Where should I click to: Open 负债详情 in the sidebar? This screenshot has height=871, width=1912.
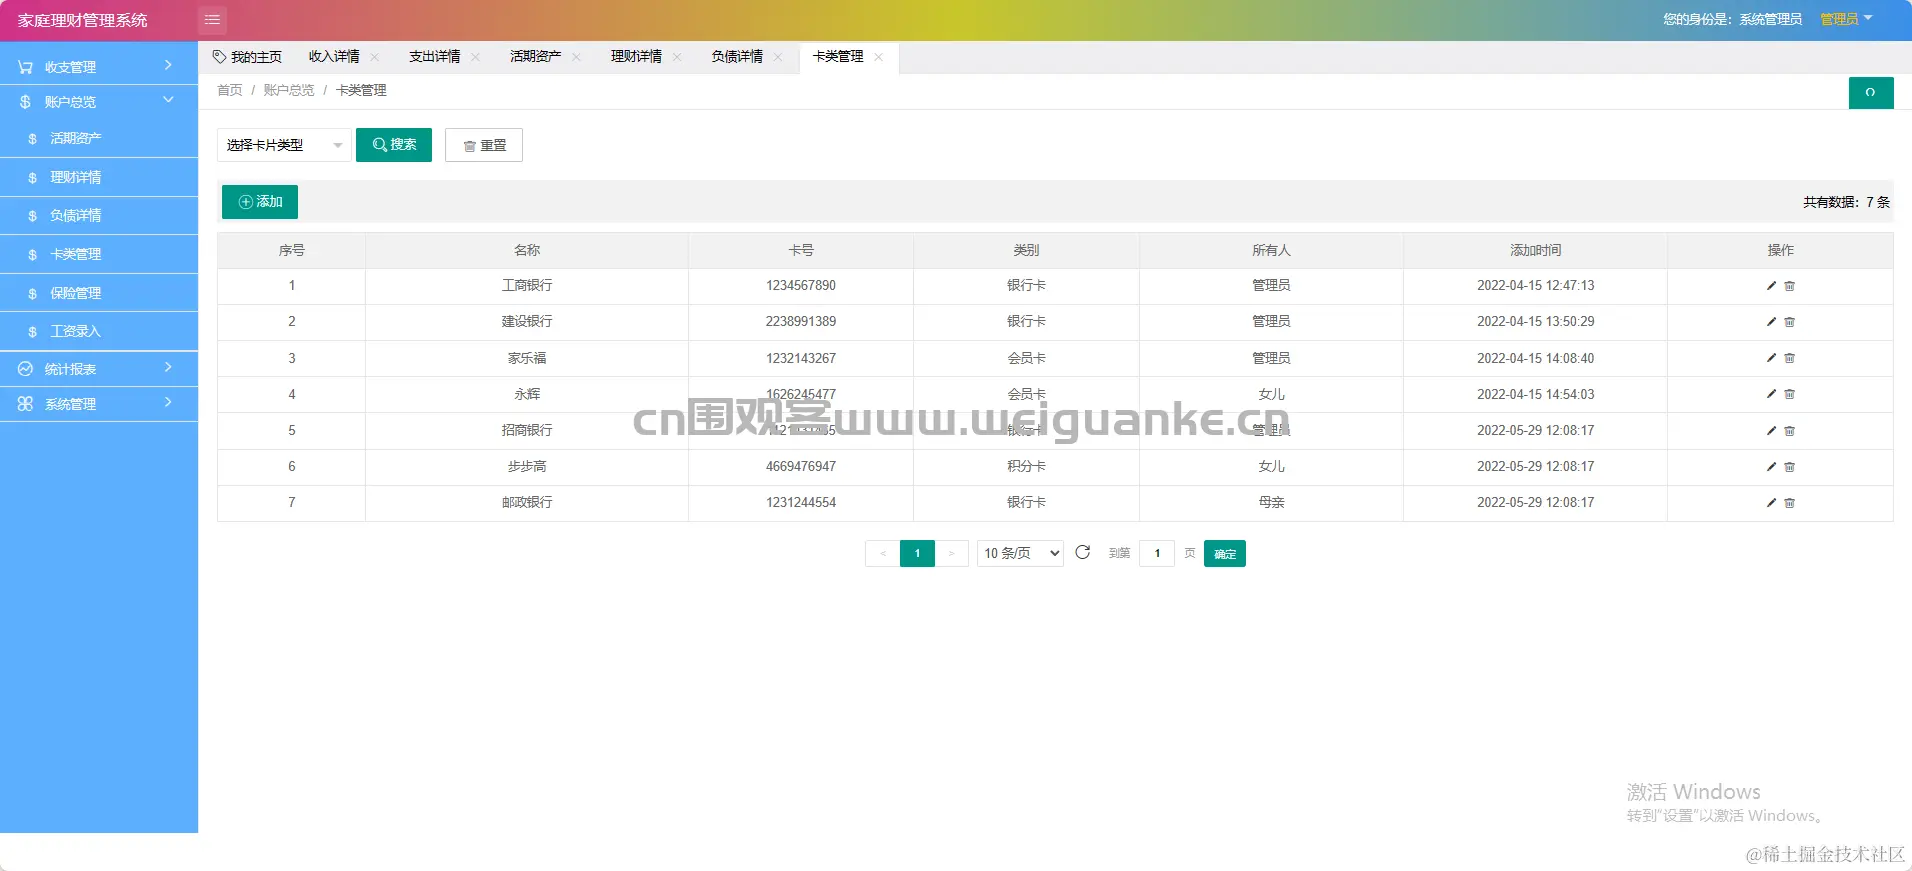pyautogui.click(x=99, y=215)
